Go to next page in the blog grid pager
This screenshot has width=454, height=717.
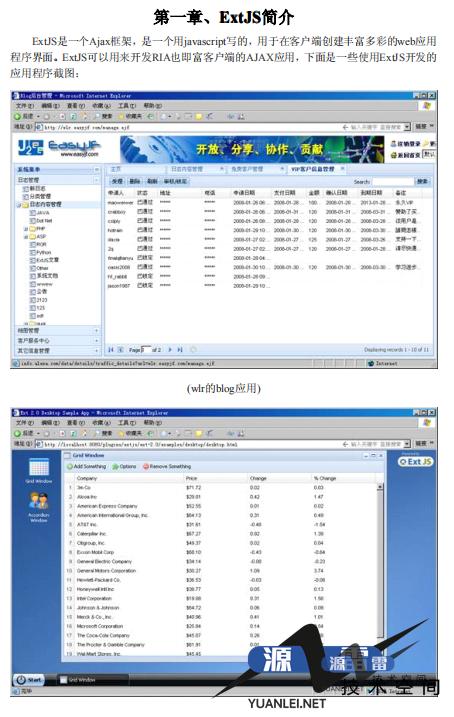pos(170,350)
